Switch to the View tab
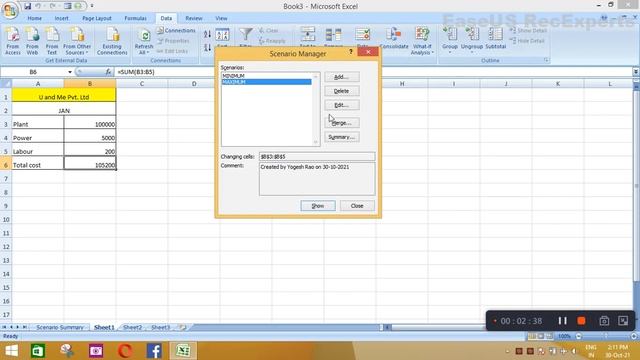The height and width of the screenshot is (360, 640). (221, 18)
